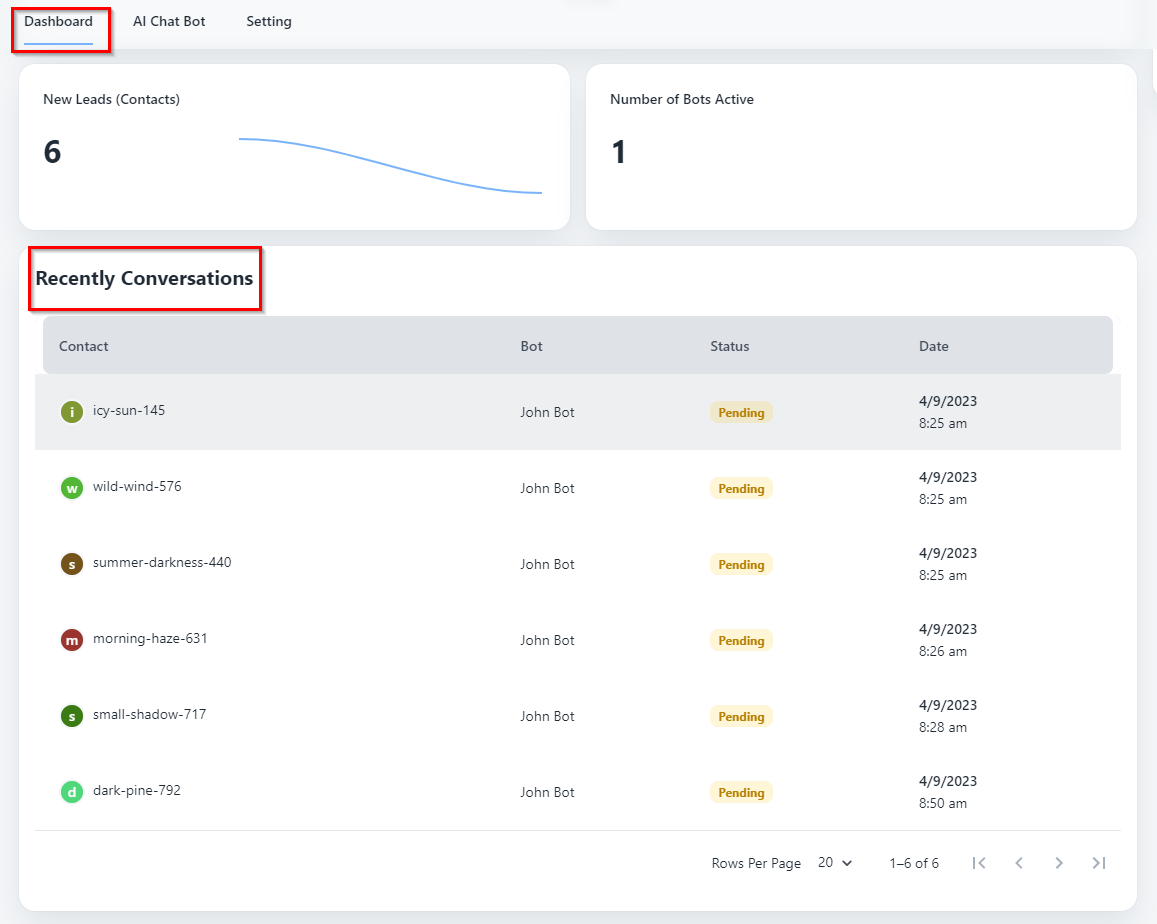Jump to the last page of results
This screenshot has height=924, width=1157.
tap(1099, 863)
